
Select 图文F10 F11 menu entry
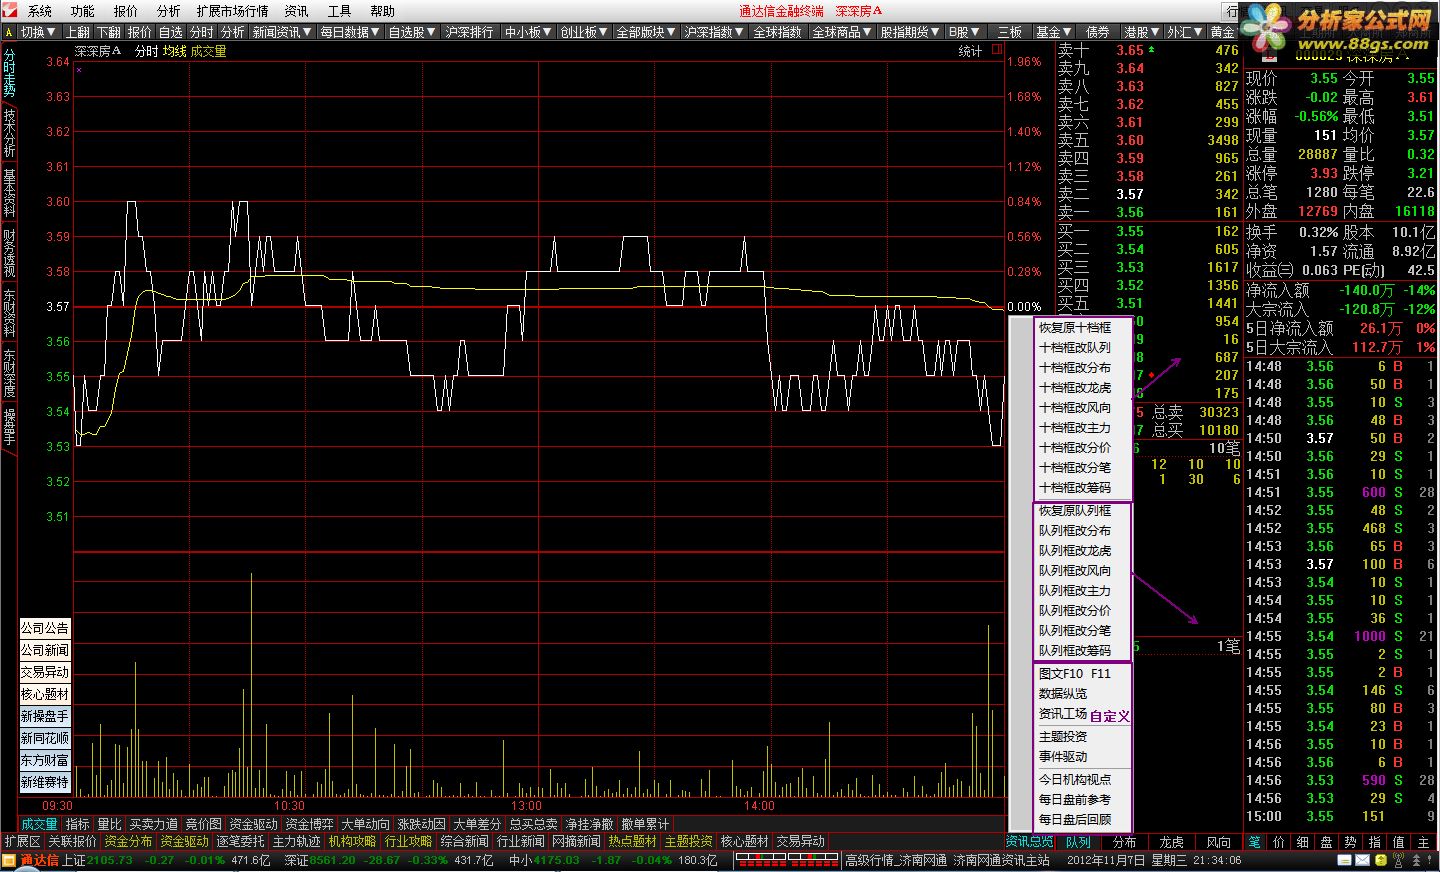click(x=1075, y=674)
